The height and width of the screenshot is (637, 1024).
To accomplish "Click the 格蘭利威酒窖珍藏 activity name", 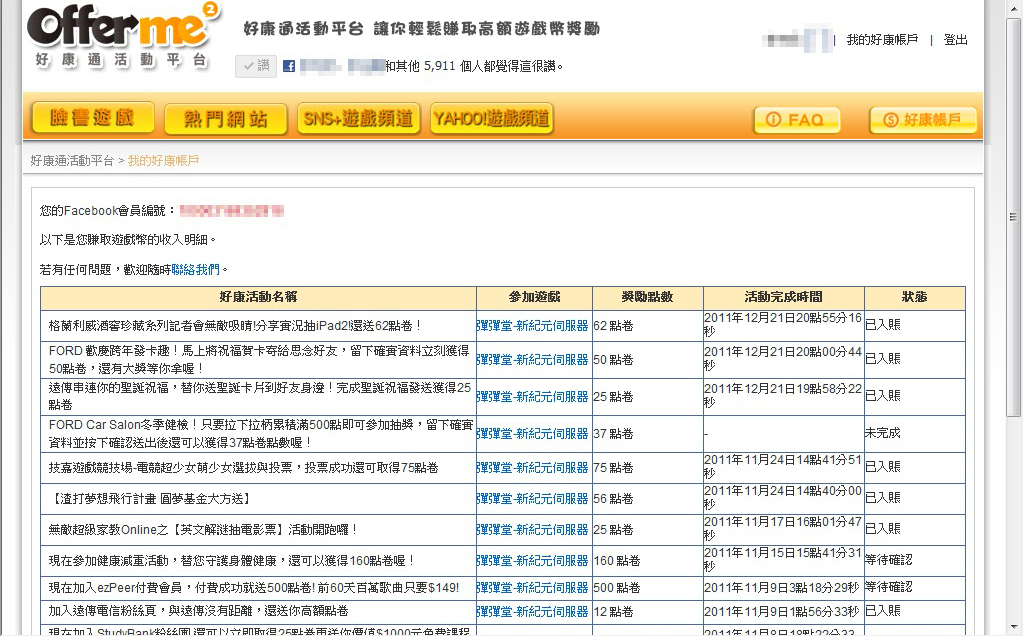I will [x=236, y=325].
